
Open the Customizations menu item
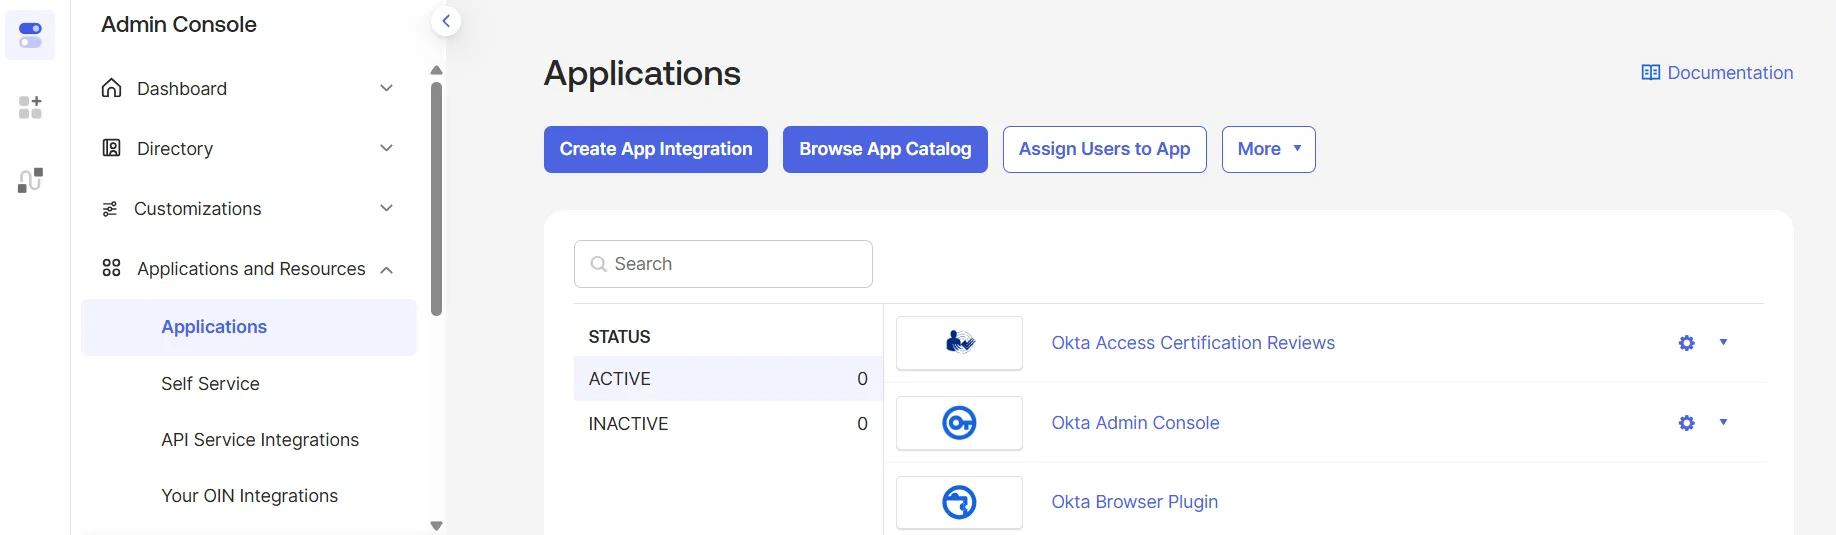click(x=198, y=209)
